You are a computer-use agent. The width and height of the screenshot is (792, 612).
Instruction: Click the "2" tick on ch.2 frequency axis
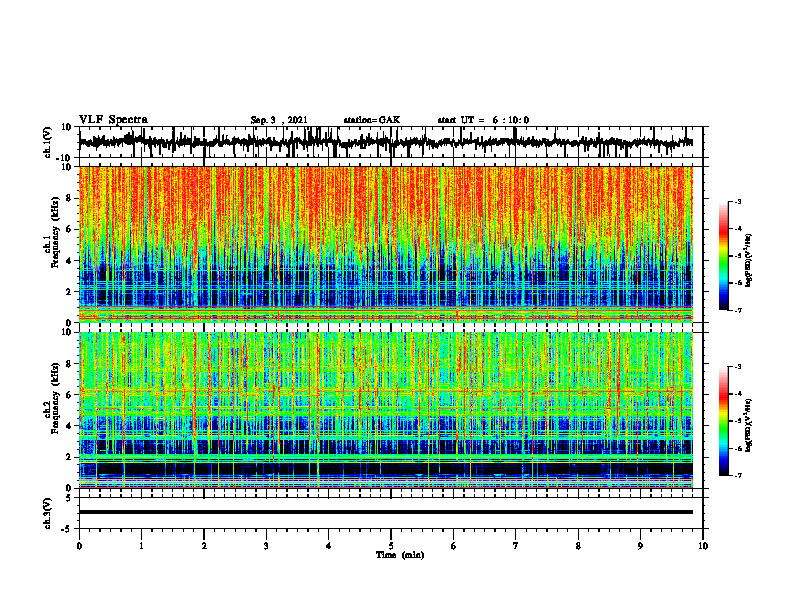(69, 457)
